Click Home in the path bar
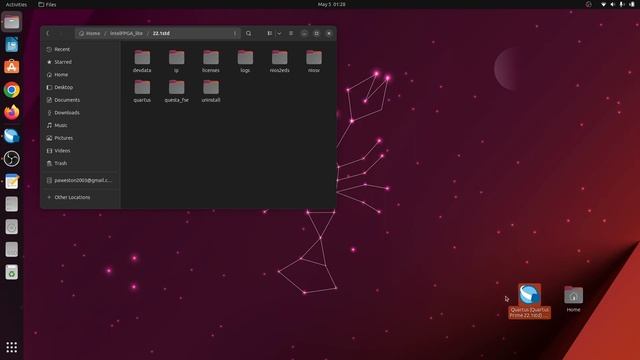 coord(90,33)
